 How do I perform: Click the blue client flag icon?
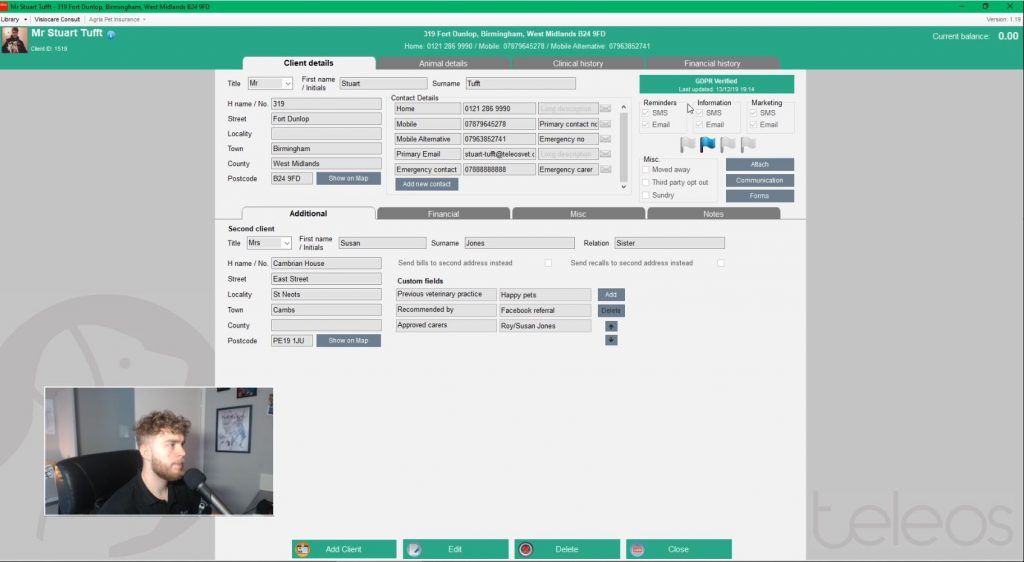tap(708, 145)
